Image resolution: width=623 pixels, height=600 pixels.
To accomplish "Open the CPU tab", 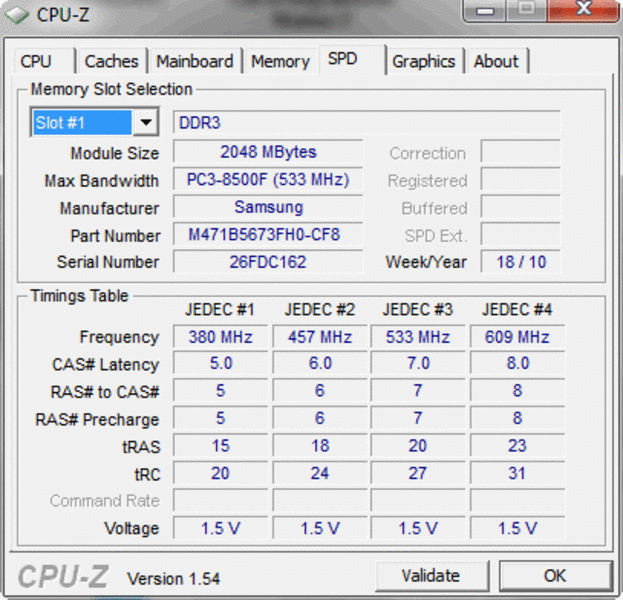I will pyautogui.click(x=44, y=61).
